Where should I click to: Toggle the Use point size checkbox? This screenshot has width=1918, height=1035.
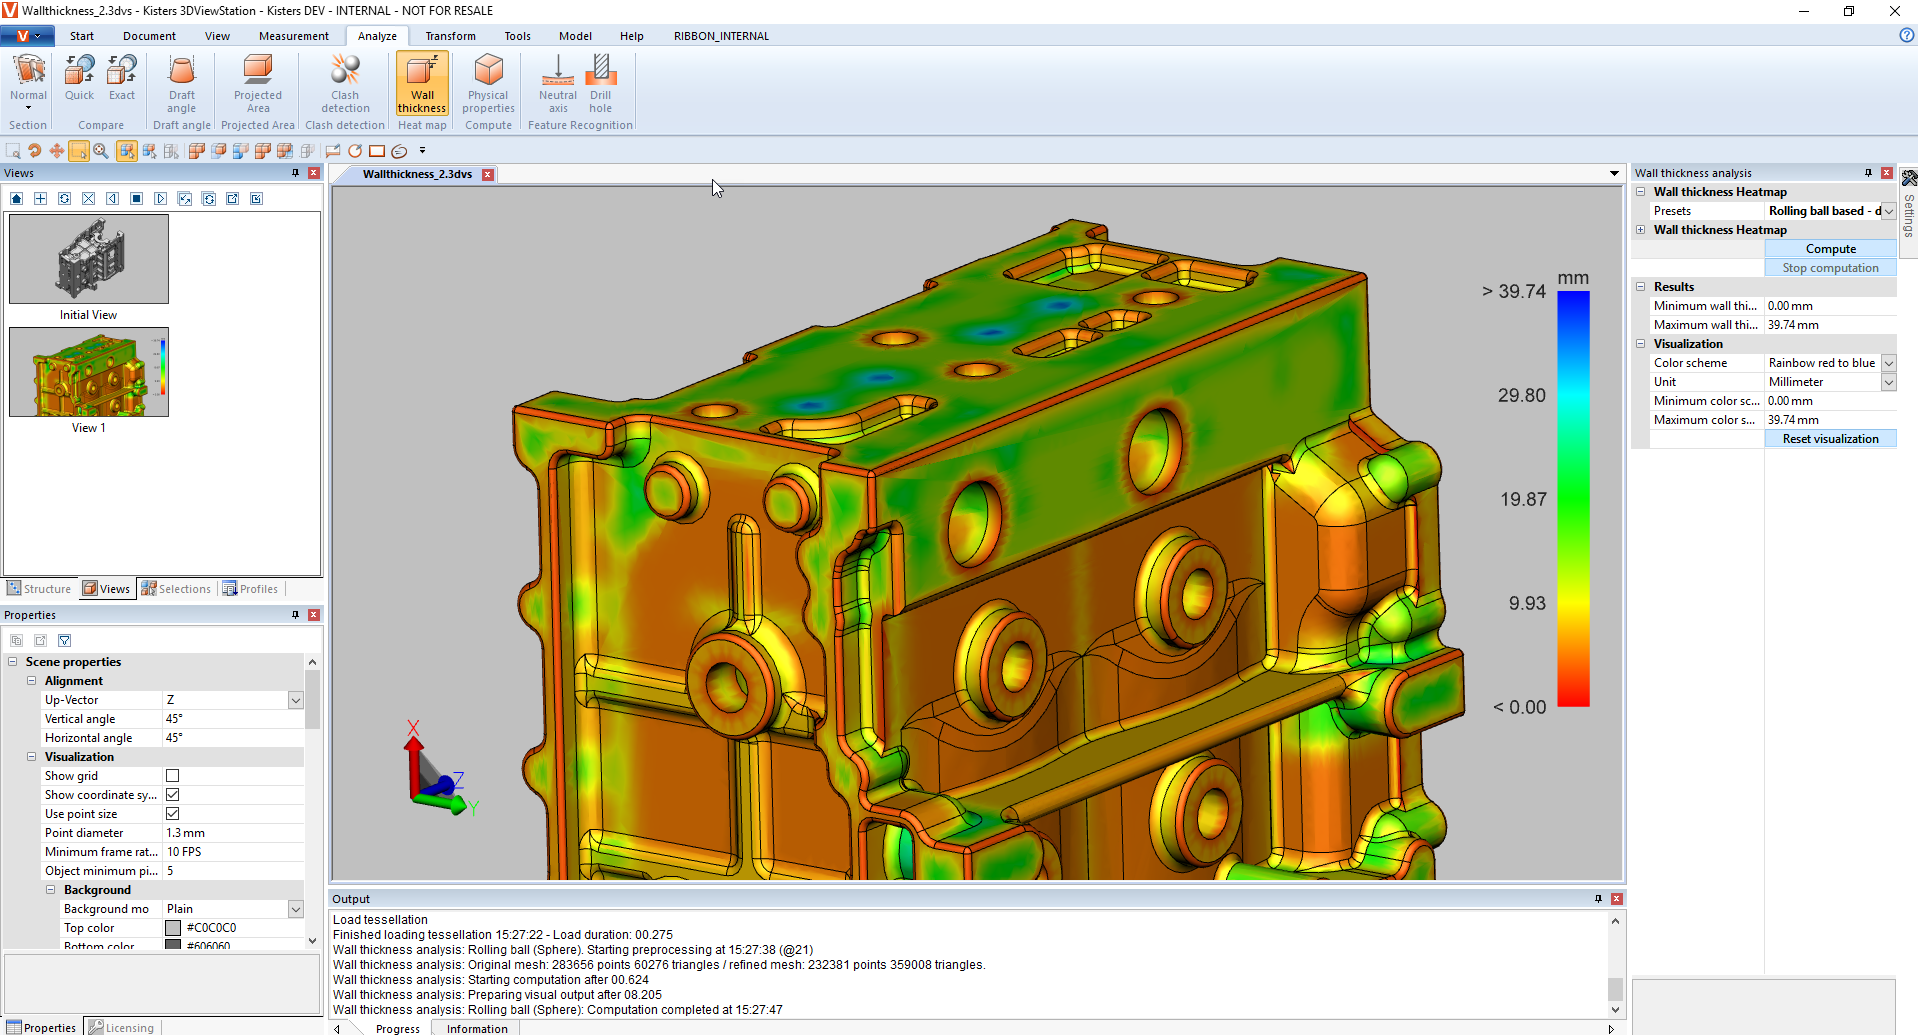click(x=172, y=814)
